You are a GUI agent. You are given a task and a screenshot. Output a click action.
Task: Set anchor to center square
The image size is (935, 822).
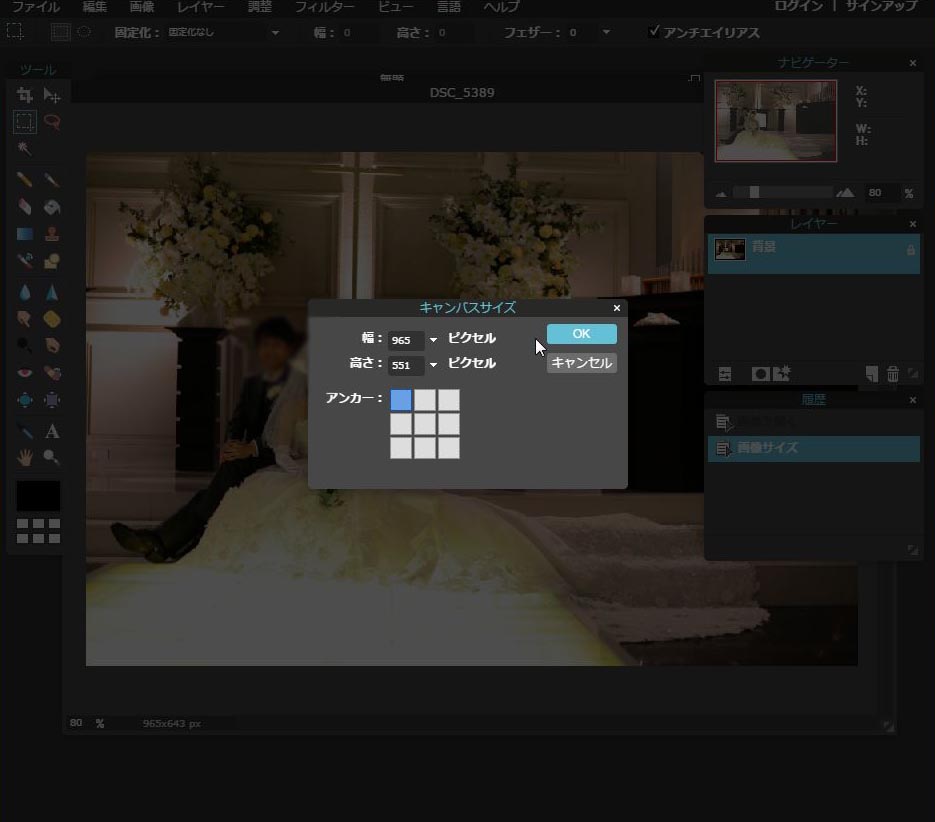coord(425,424)
